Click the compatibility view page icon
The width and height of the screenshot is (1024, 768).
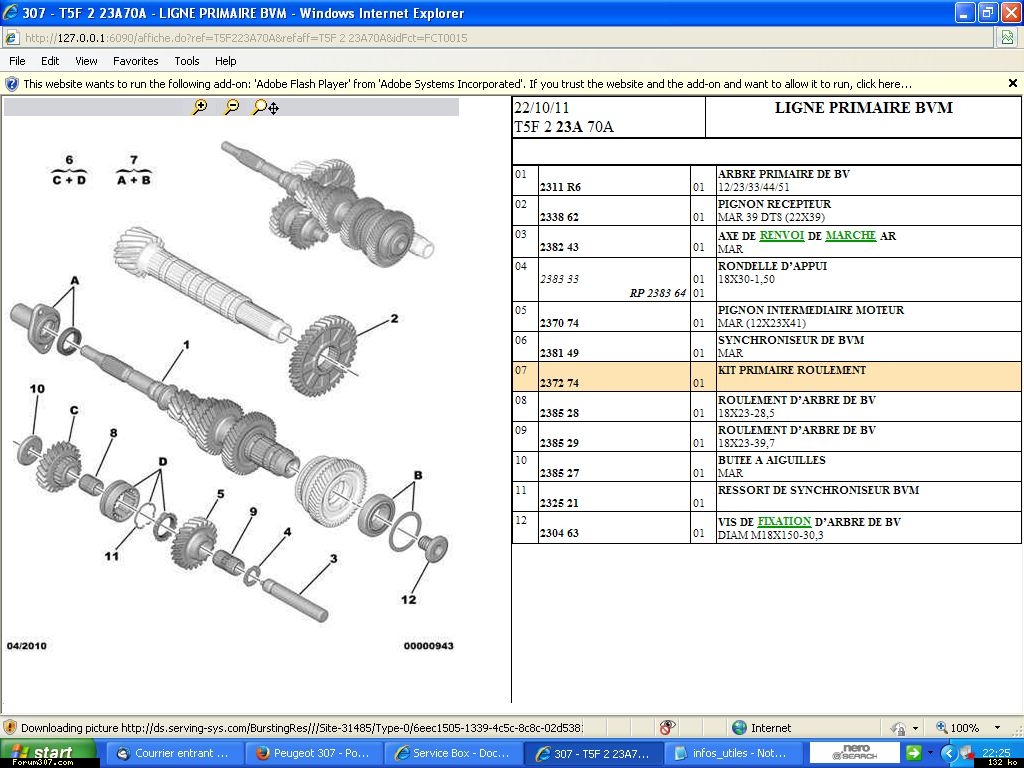click(1008, 38)
